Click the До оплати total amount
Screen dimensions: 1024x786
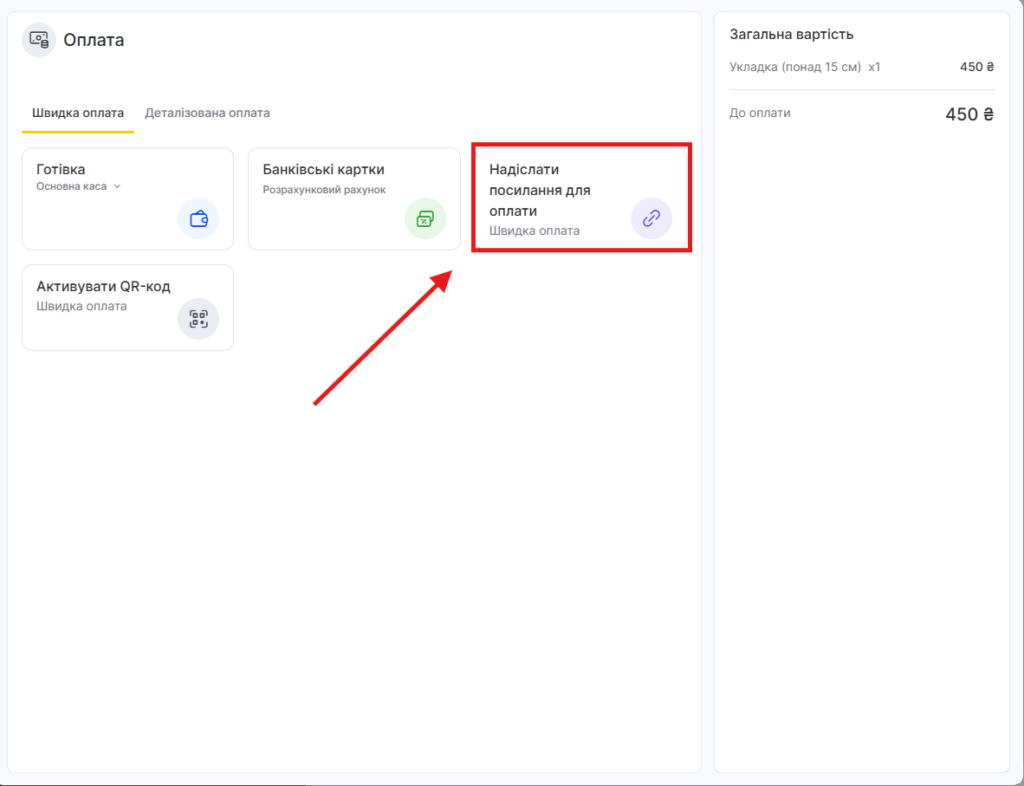(x=970, y=114)
